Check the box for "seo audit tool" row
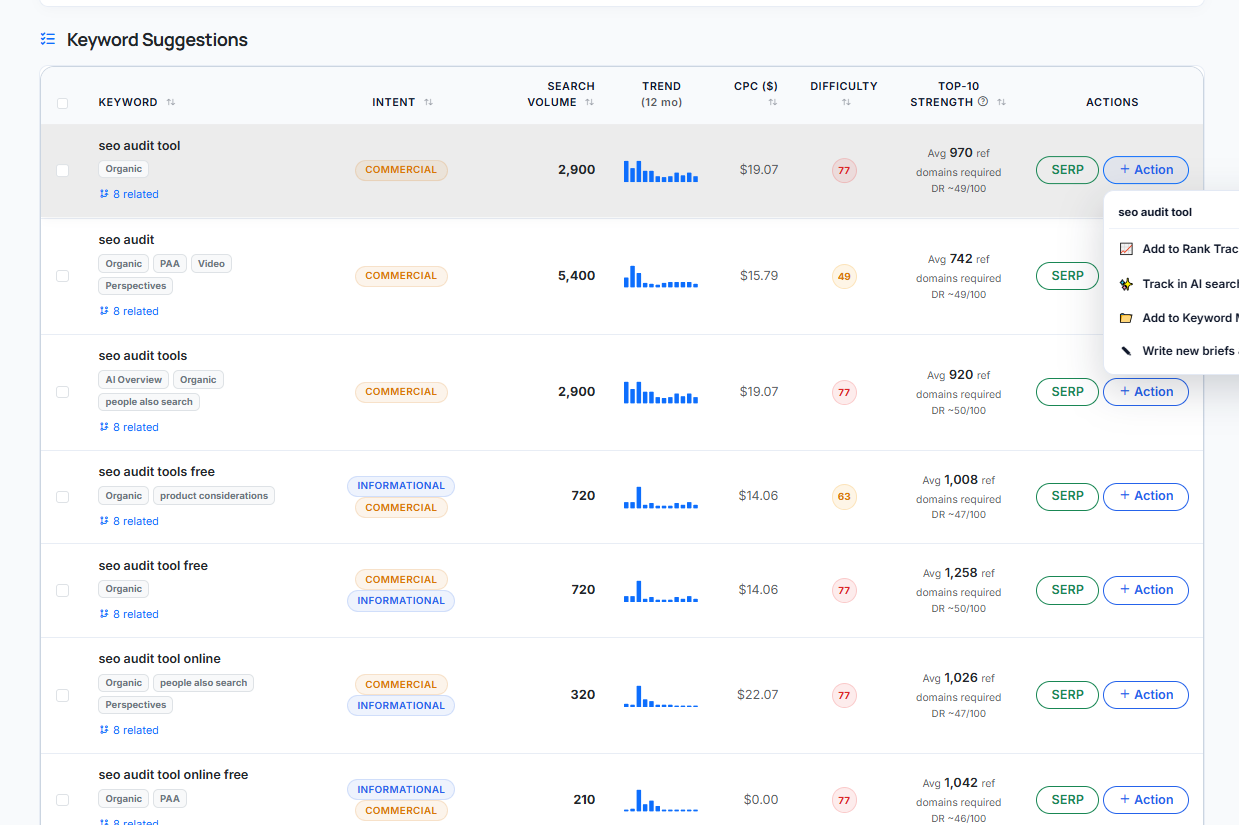The image size is (1239, 825). click(x=63, y=171)
